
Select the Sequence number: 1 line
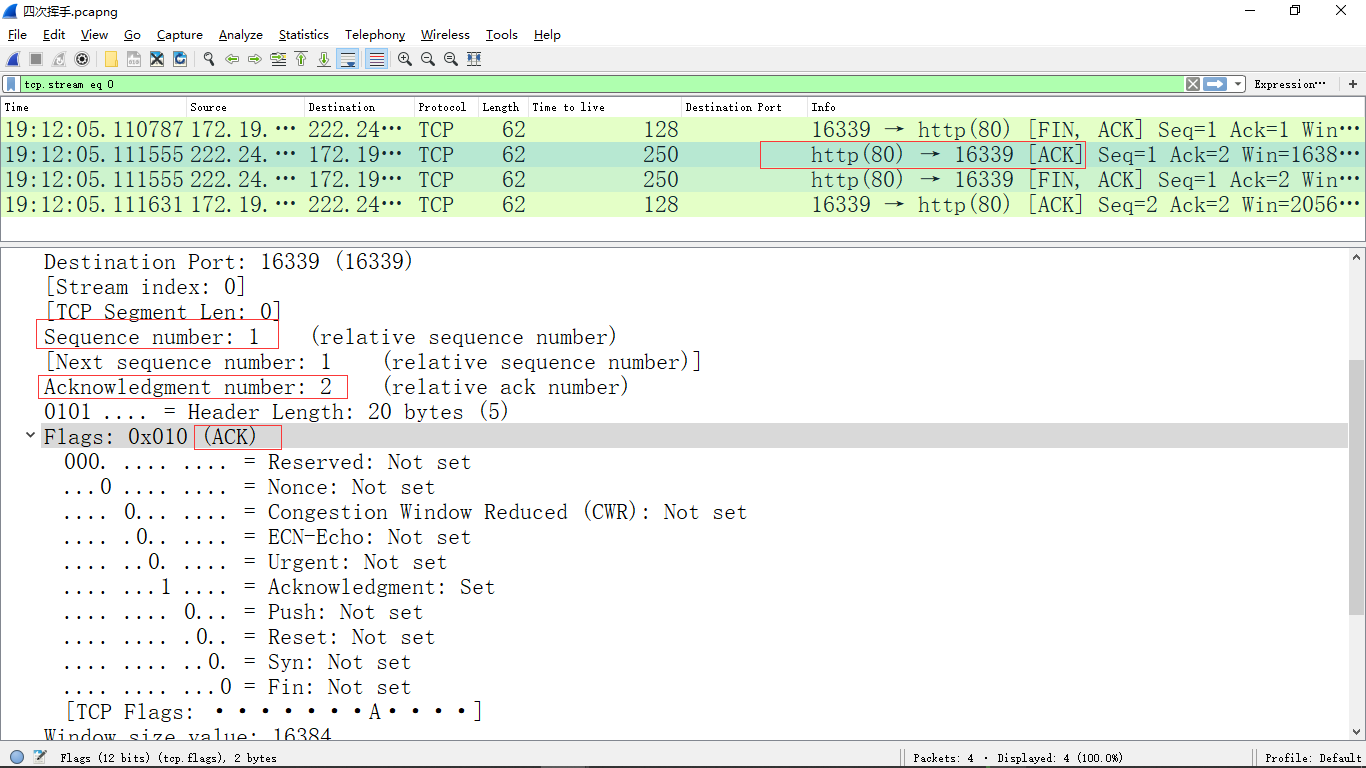point(151,337)
